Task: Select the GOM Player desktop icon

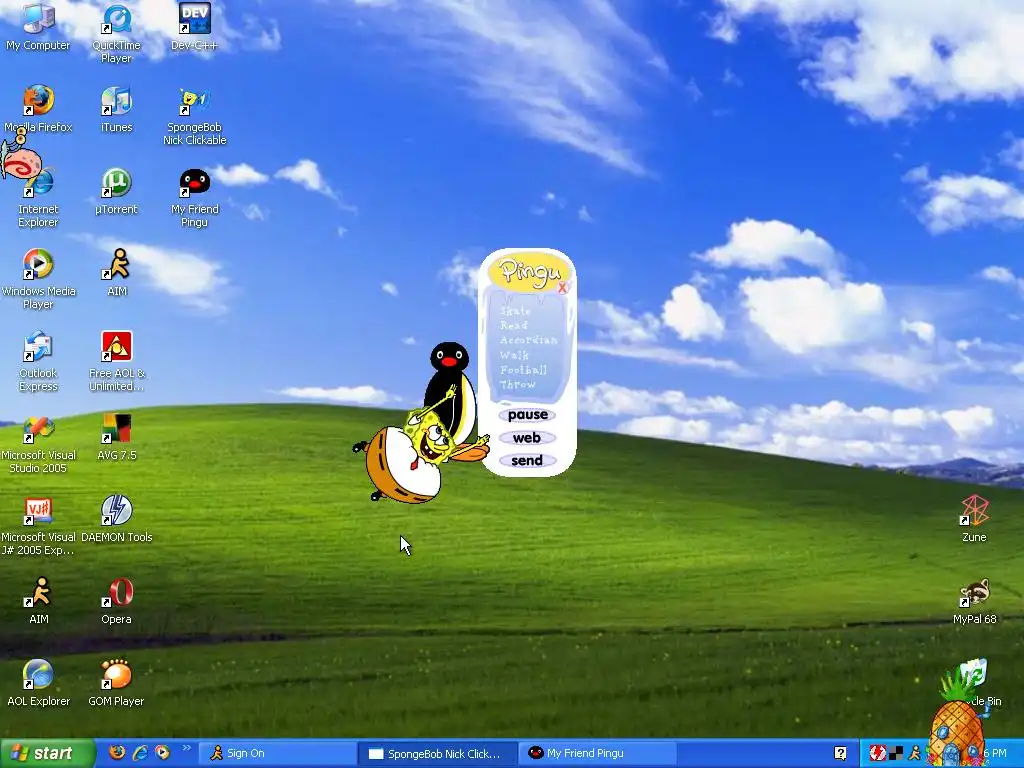Action: tap(116, 682)
